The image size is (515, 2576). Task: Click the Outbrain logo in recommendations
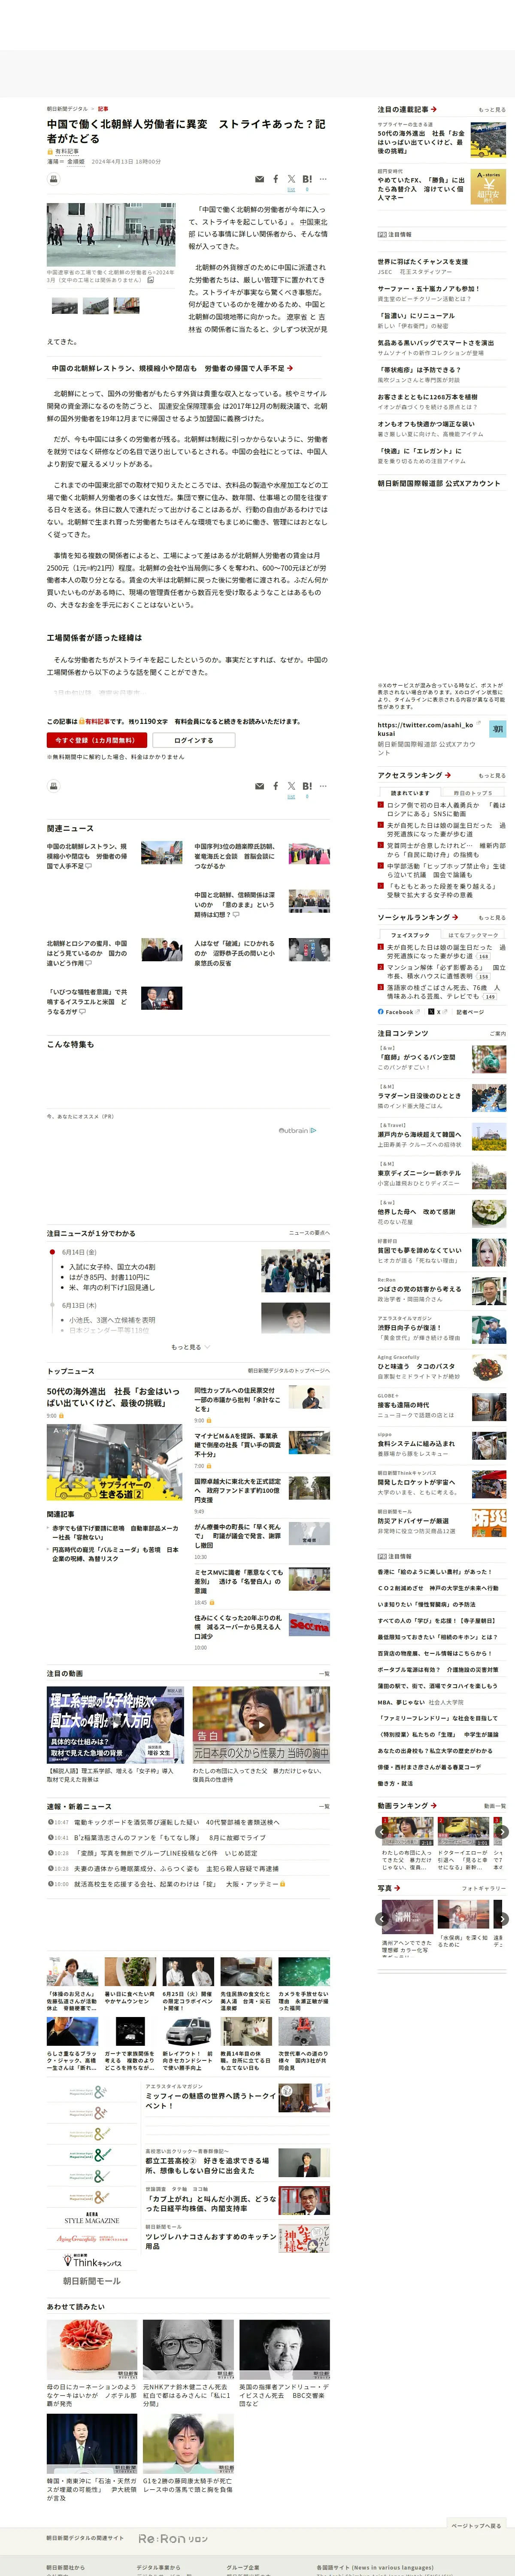click(x=297, y=1130)
